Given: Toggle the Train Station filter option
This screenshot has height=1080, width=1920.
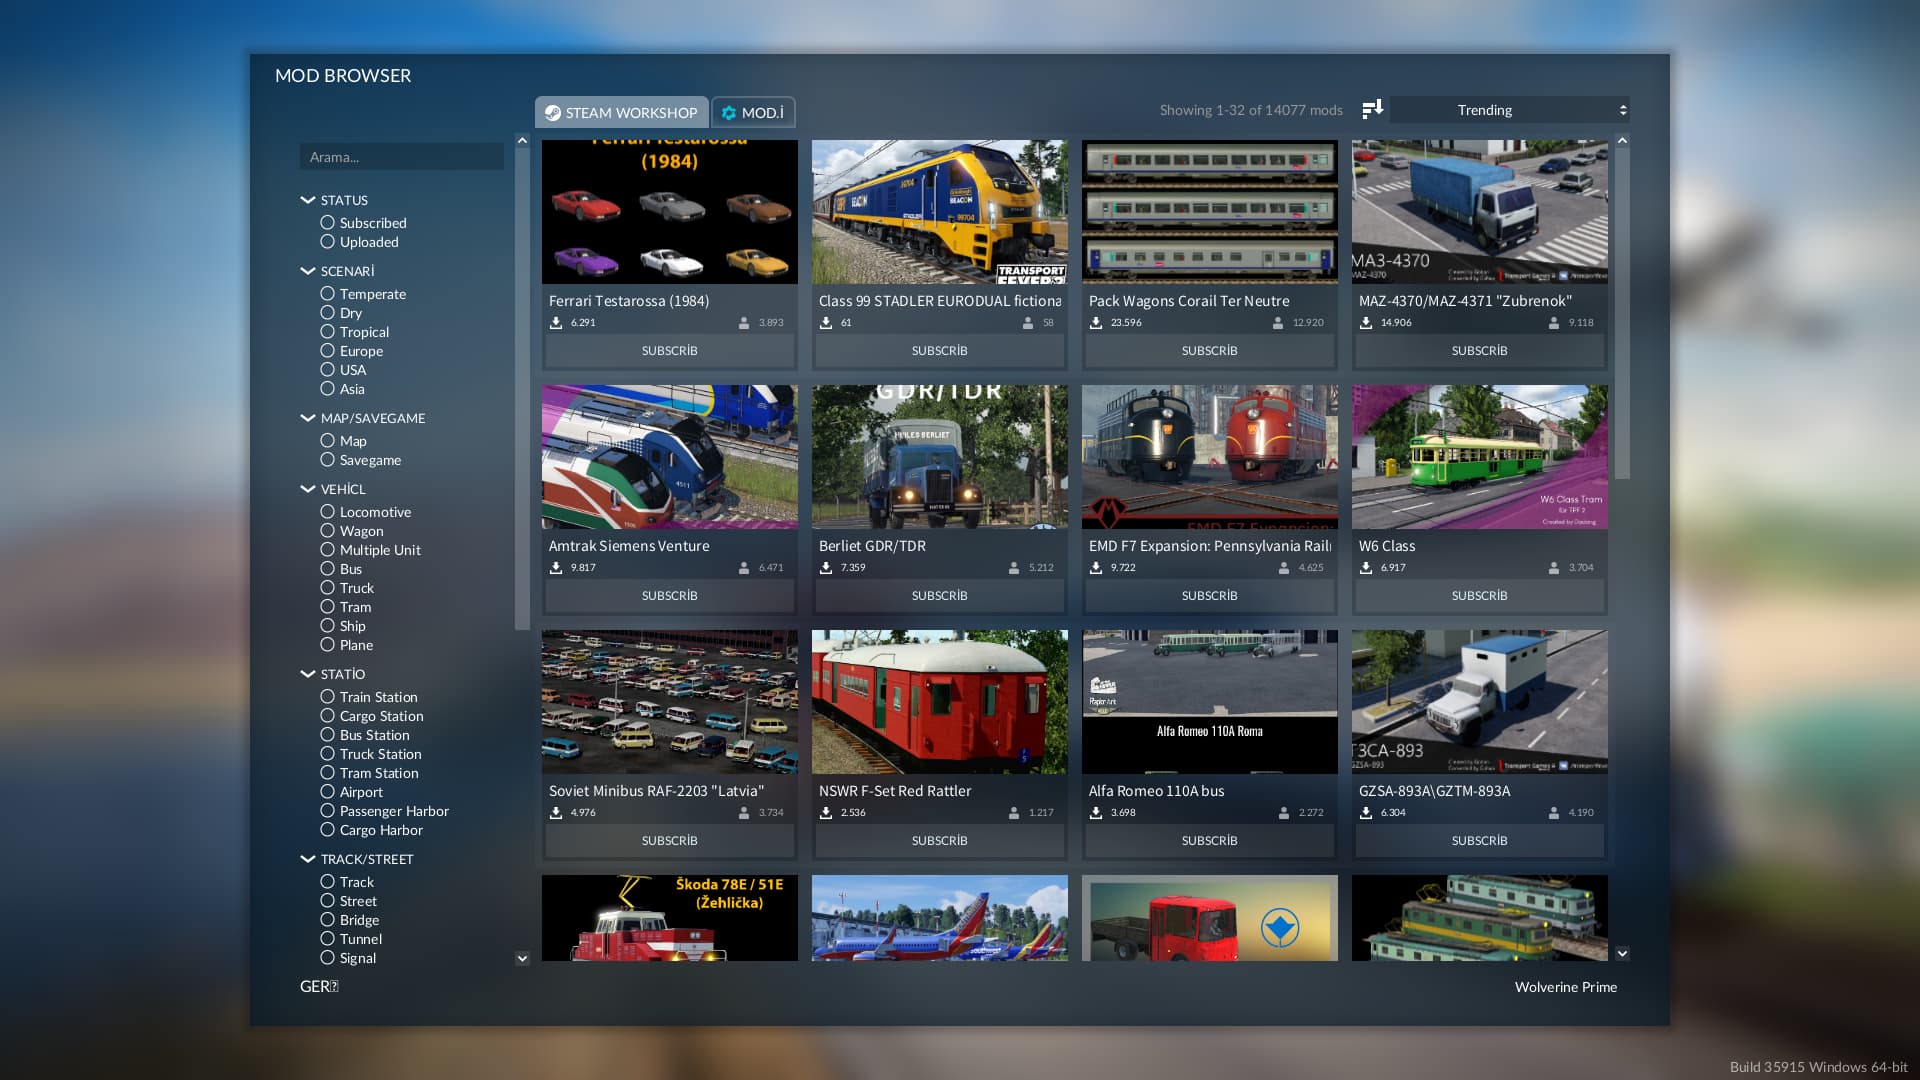Looking at the screenshot, I should tap(327, 697).
